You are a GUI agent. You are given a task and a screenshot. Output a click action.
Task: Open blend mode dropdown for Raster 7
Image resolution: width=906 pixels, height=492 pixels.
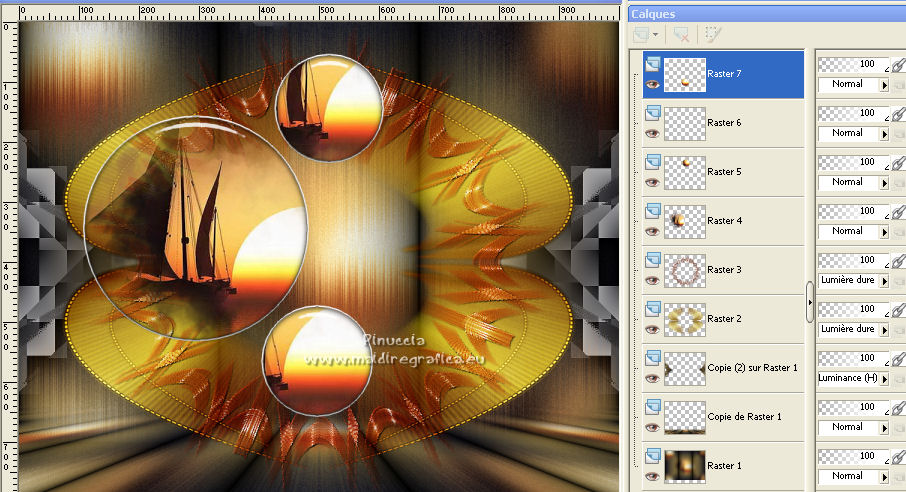pyautogui.click(x=884, y=85)
